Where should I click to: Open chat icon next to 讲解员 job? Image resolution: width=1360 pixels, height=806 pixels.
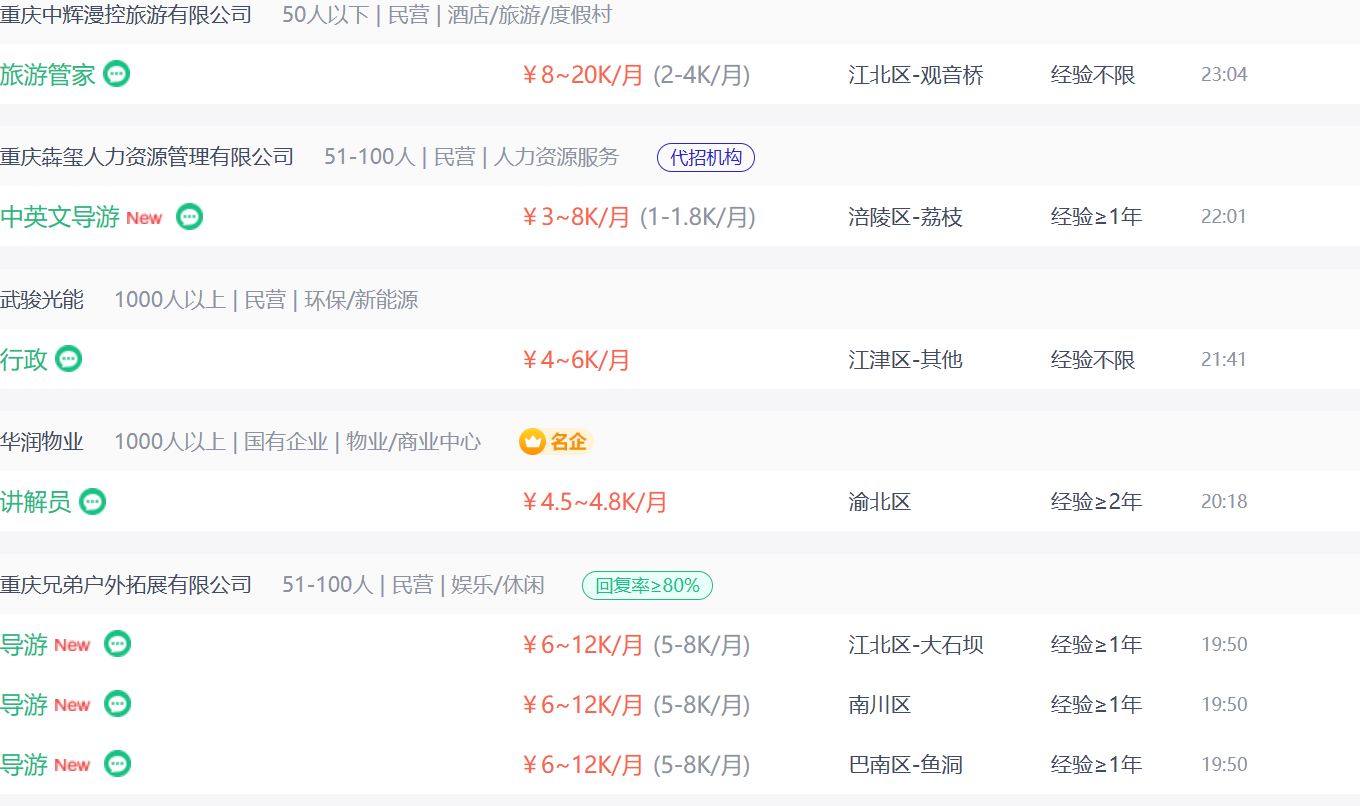click(93, 501)
